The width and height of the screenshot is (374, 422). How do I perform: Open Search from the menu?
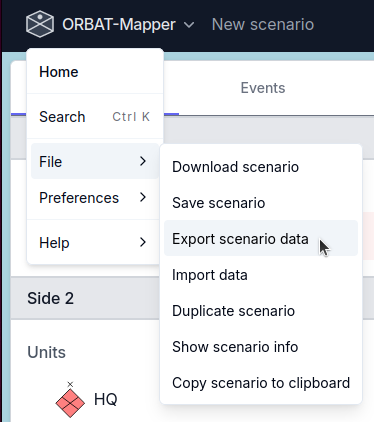click(95, 117)
